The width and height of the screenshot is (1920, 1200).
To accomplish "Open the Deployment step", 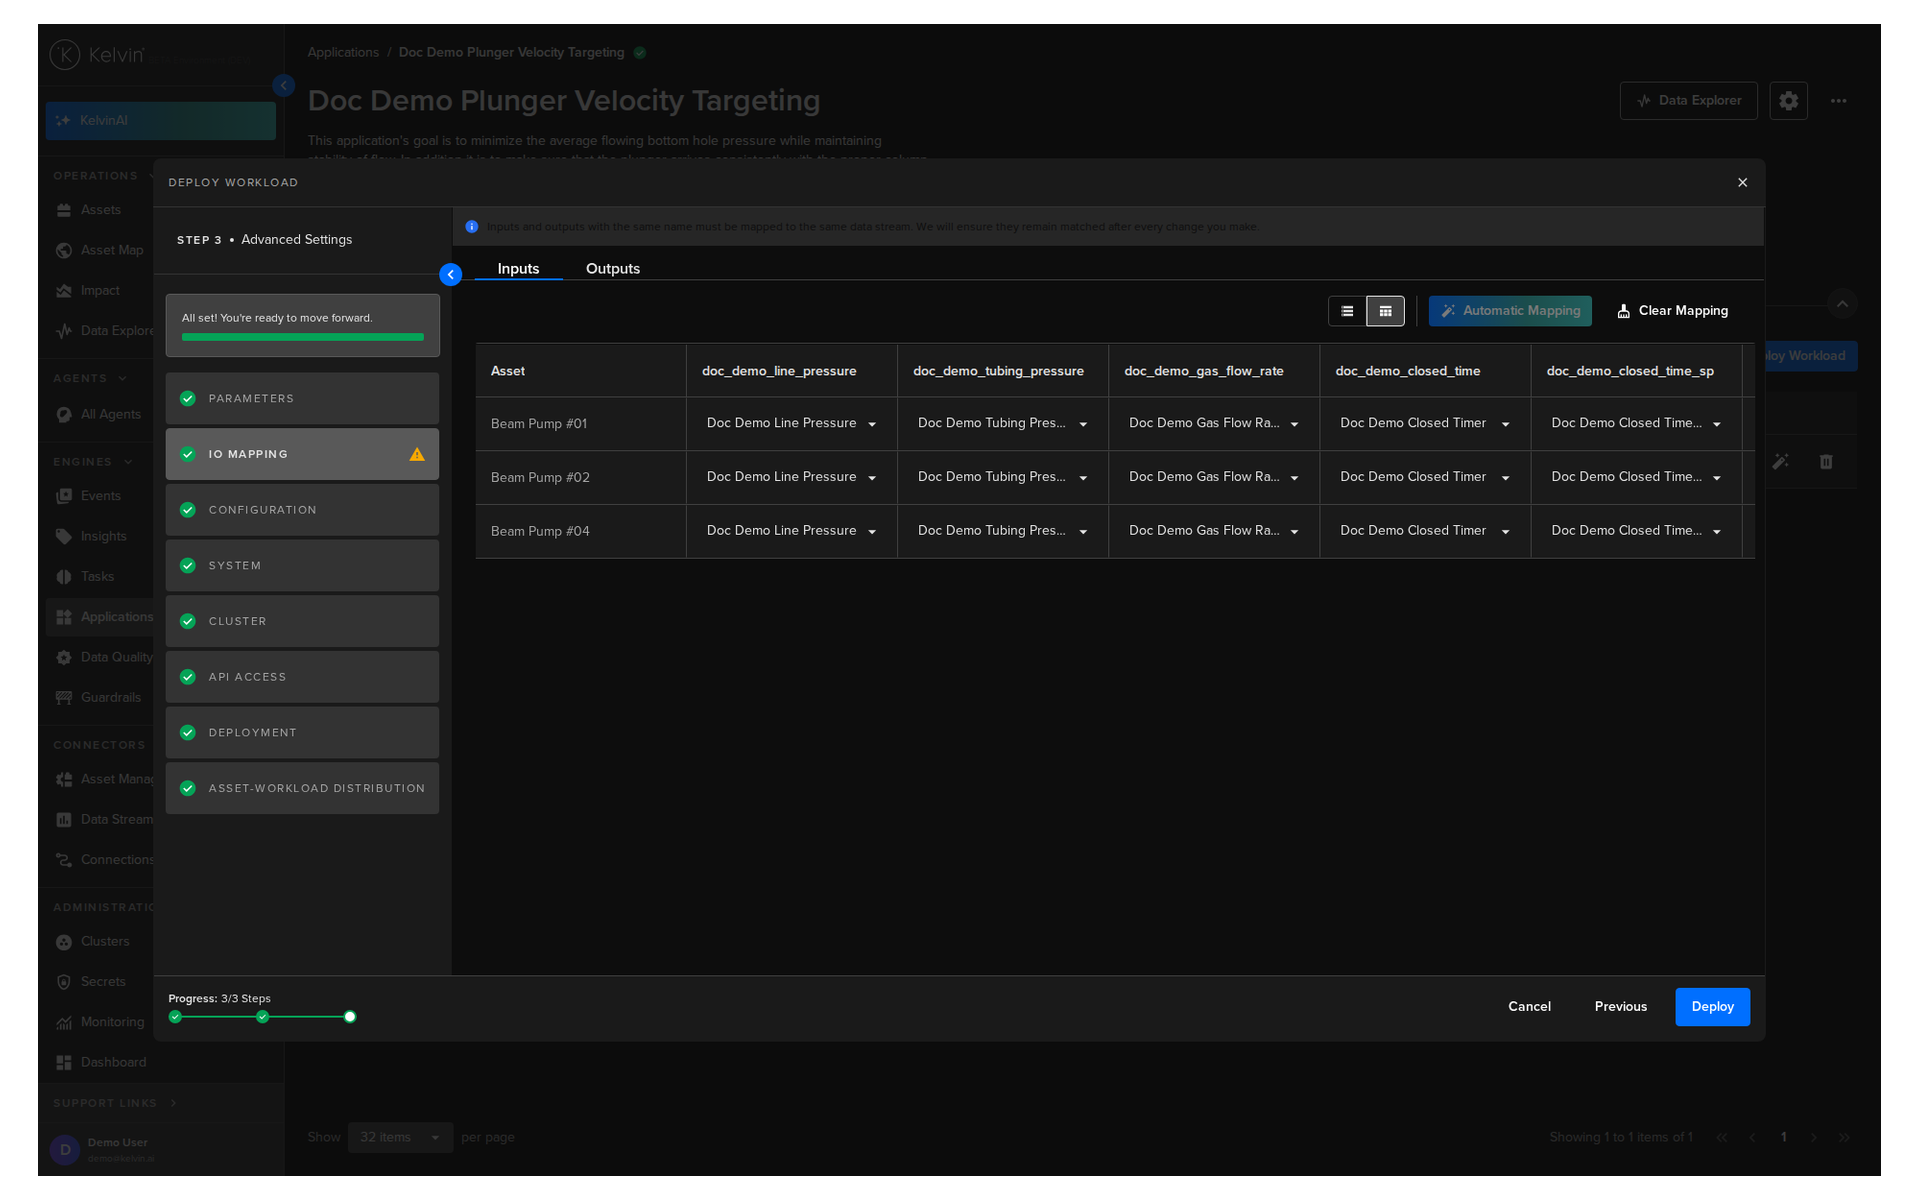I will pyautogui.click(x=302, y=732).
